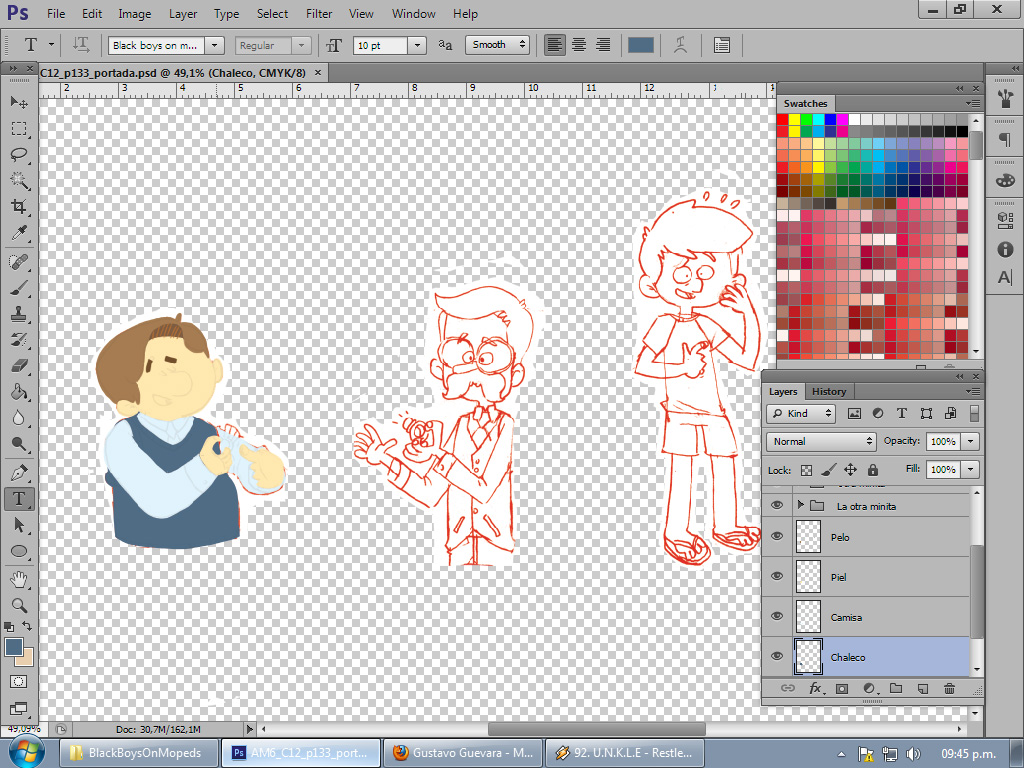Delete the selected layer
Image resolution: width=1024 pixels, height=768 pixels.
pos(950,688)
